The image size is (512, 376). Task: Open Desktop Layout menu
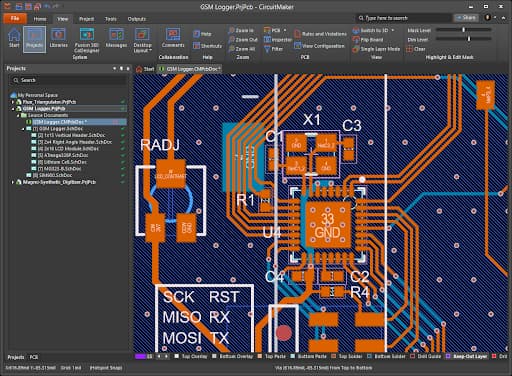tap(143, 41)
